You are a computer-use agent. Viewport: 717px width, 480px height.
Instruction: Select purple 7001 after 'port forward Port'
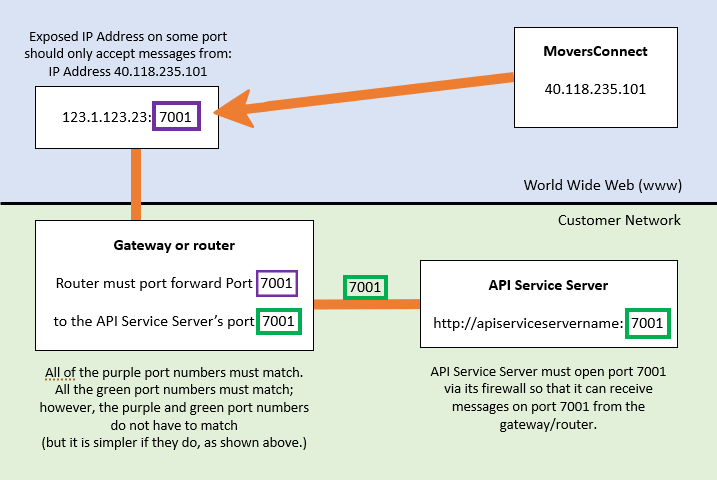click(x=277, y=283)
